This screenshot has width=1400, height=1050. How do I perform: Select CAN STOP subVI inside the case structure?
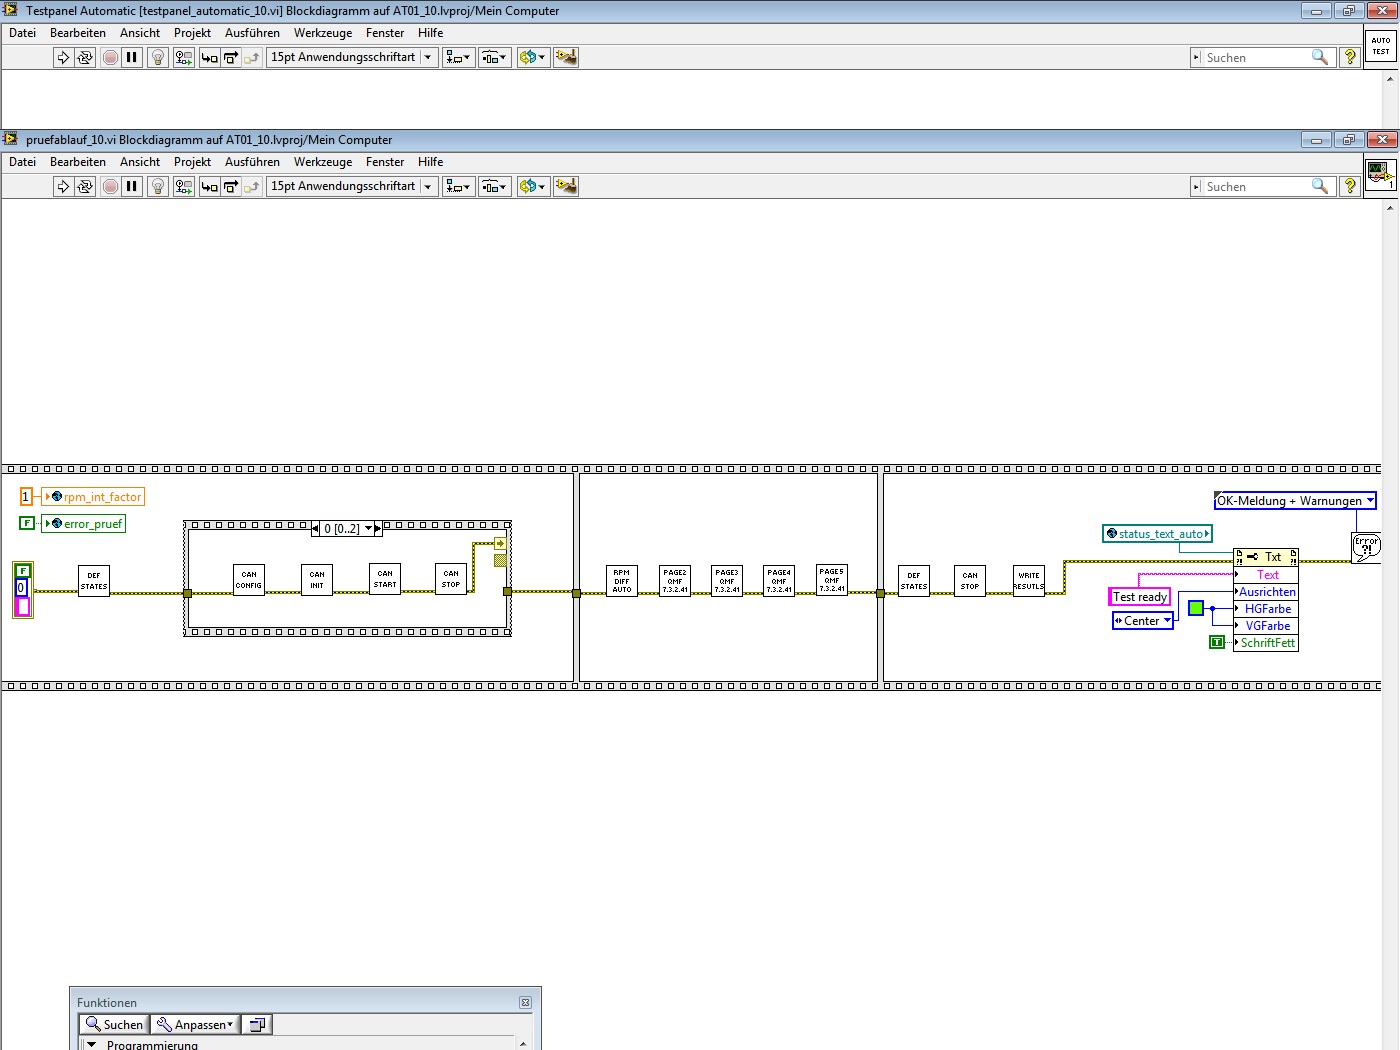[x=452, y=579]
